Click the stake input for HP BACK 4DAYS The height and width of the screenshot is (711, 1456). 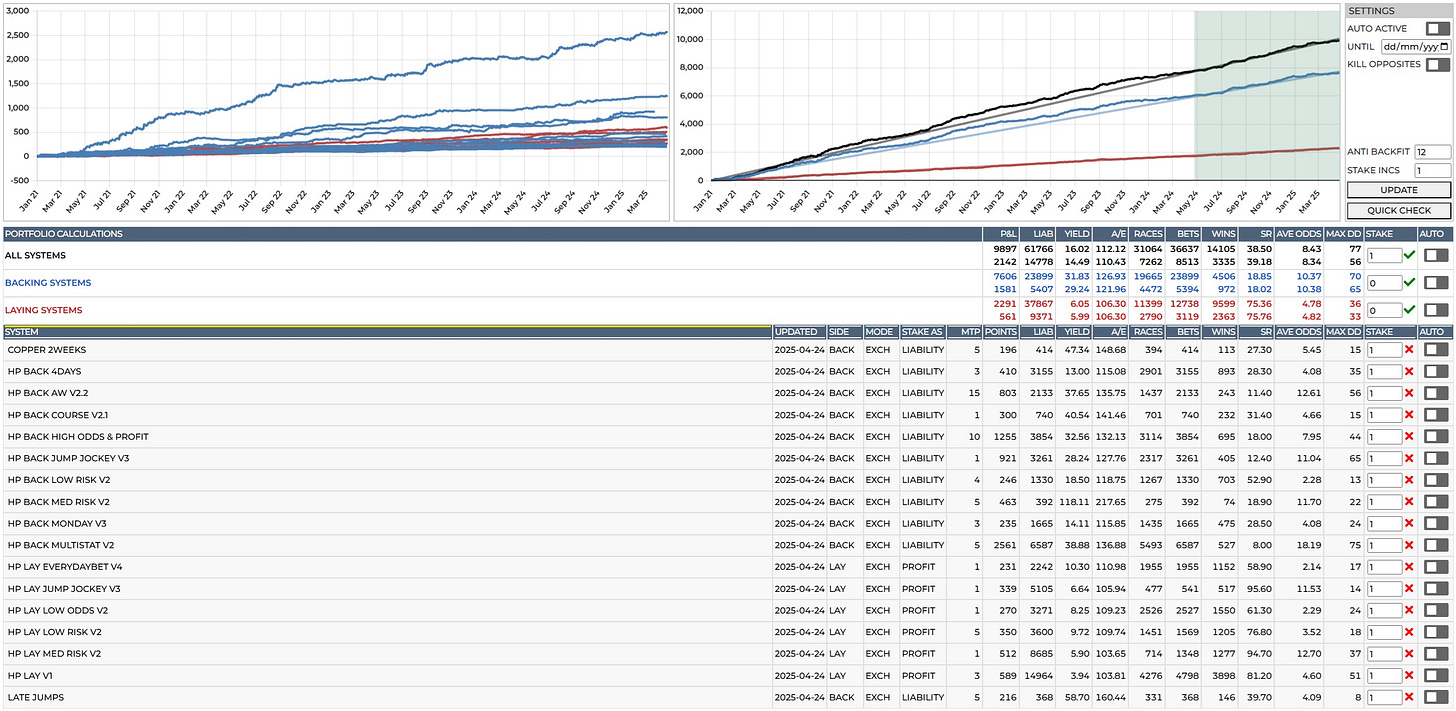[1383, 372]
